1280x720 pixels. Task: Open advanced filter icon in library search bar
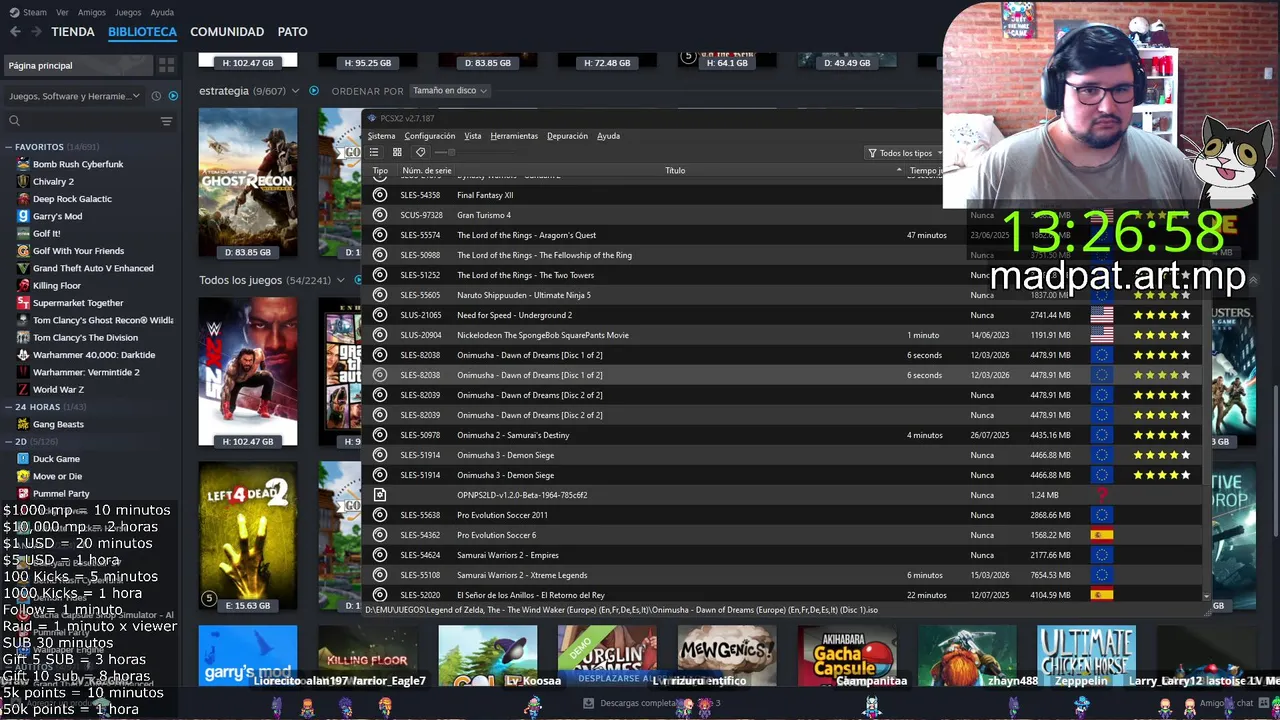(x=166, y=121)
